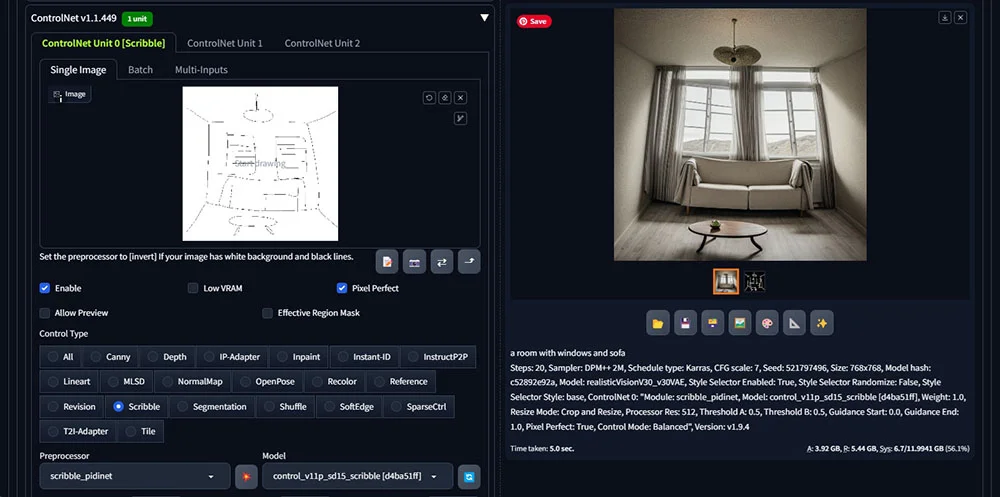Refresh the ControlNet model list
Viewport: 1000px width, 497px height.
[x=468, y=477]
